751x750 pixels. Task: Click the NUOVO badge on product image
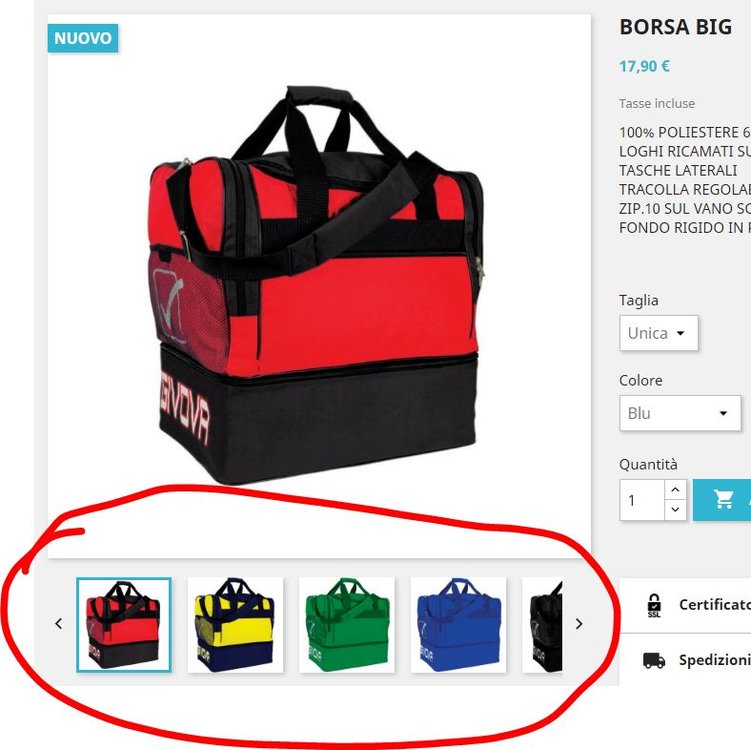click(83, 38)
